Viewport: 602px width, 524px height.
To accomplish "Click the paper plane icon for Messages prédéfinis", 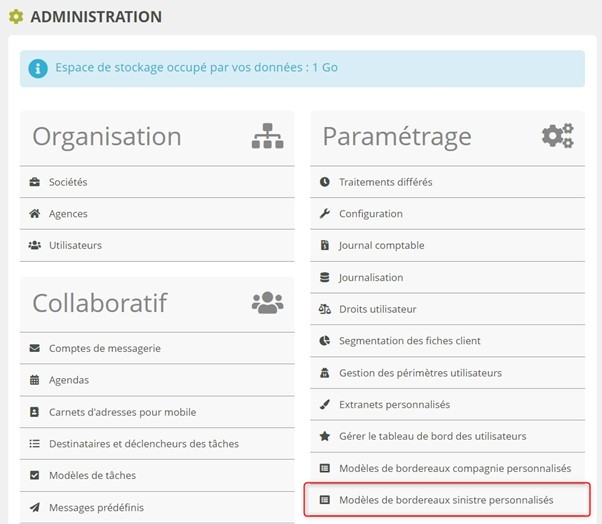I will [x=35, y=507].
